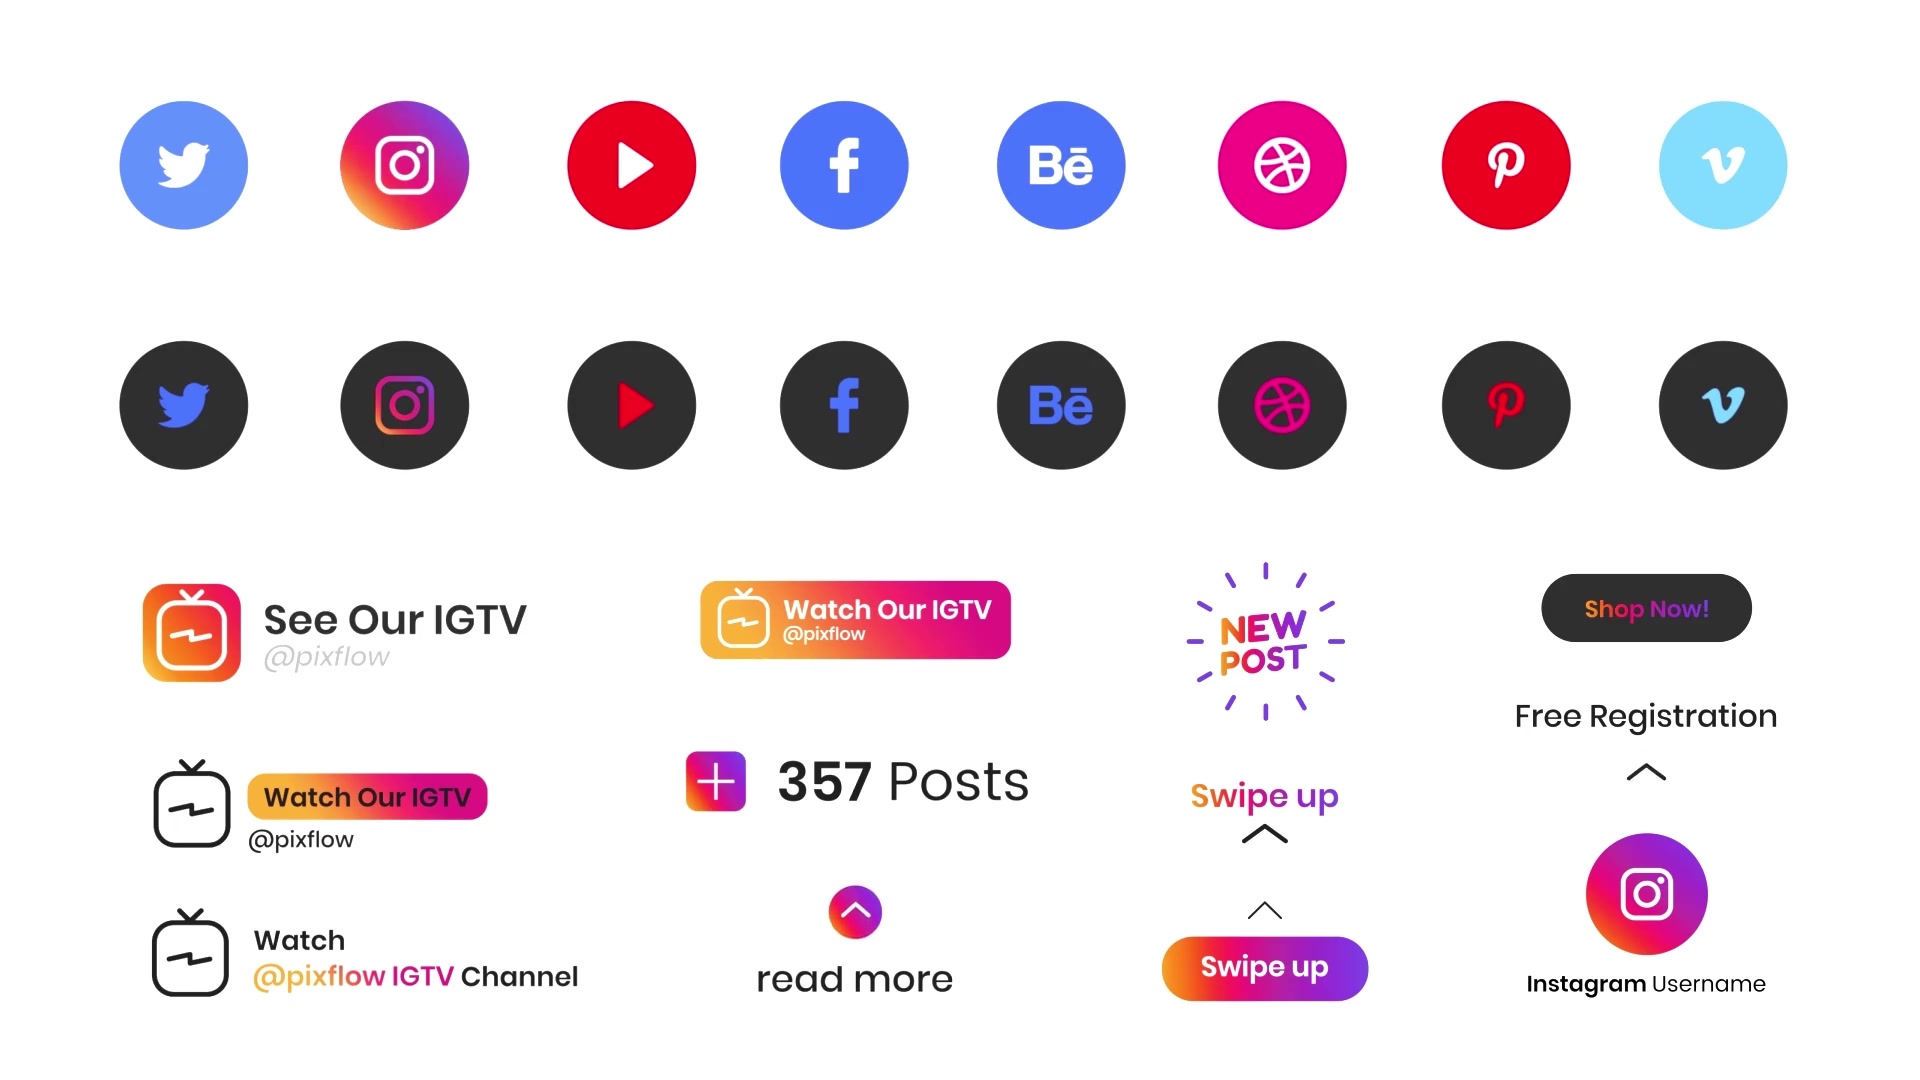Expand the read more upward chevron

[855, 911]
